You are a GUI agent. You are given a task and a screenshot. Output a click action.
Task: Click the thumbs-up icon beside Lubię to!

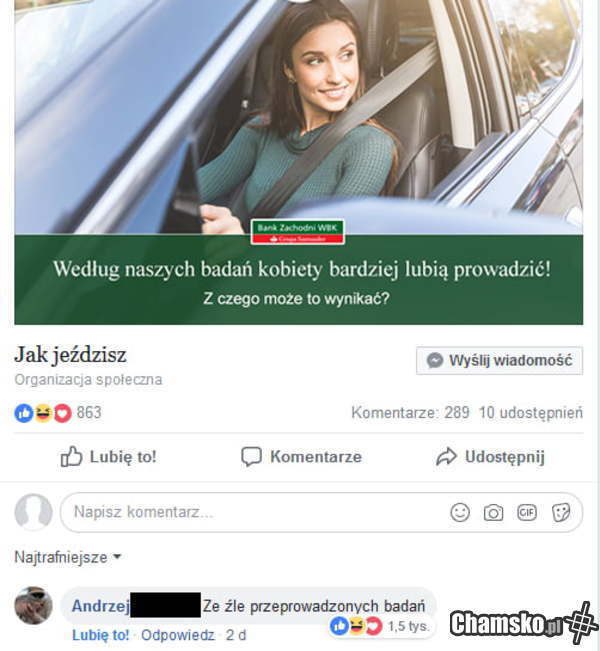[x=71, y=457]
